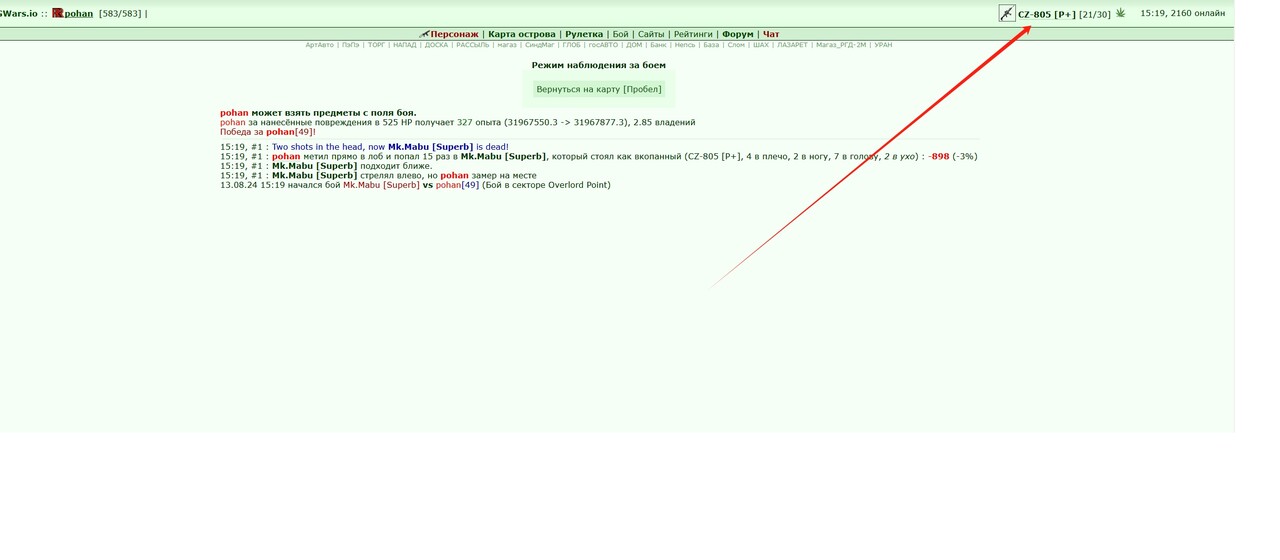Open the СиндМаг shortcut link
Viewport: 1280px width, 560px height.
pyautogui.click(x=539, y=45)
